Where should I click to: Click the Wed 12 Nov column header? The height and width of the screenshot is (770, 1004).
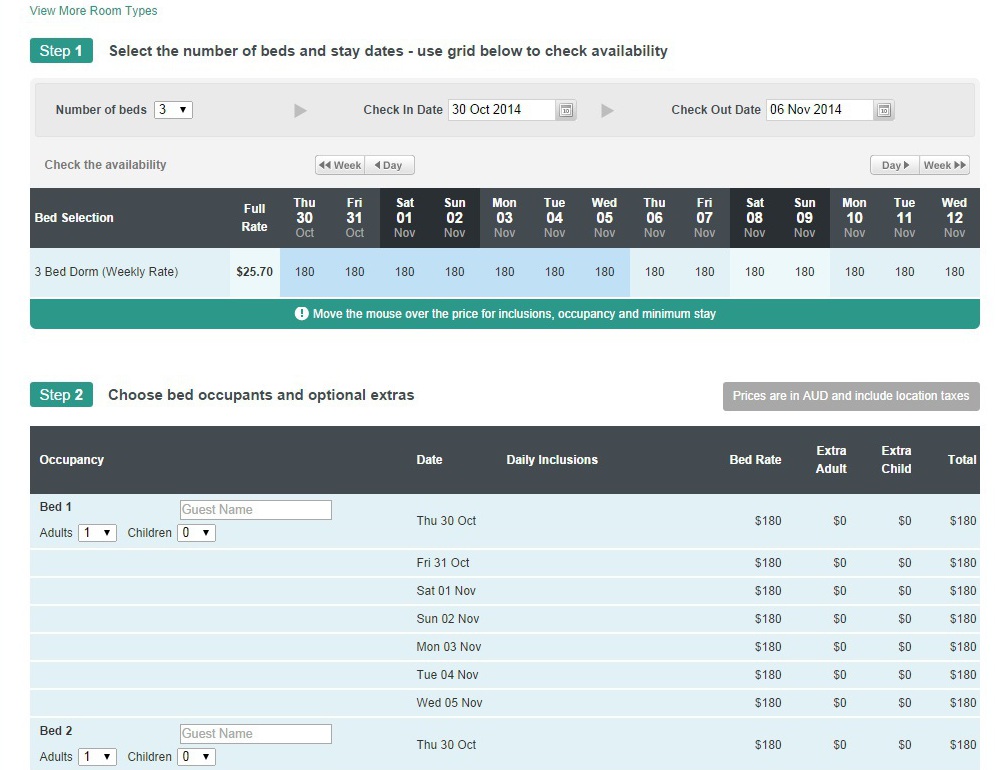[954, 218]
